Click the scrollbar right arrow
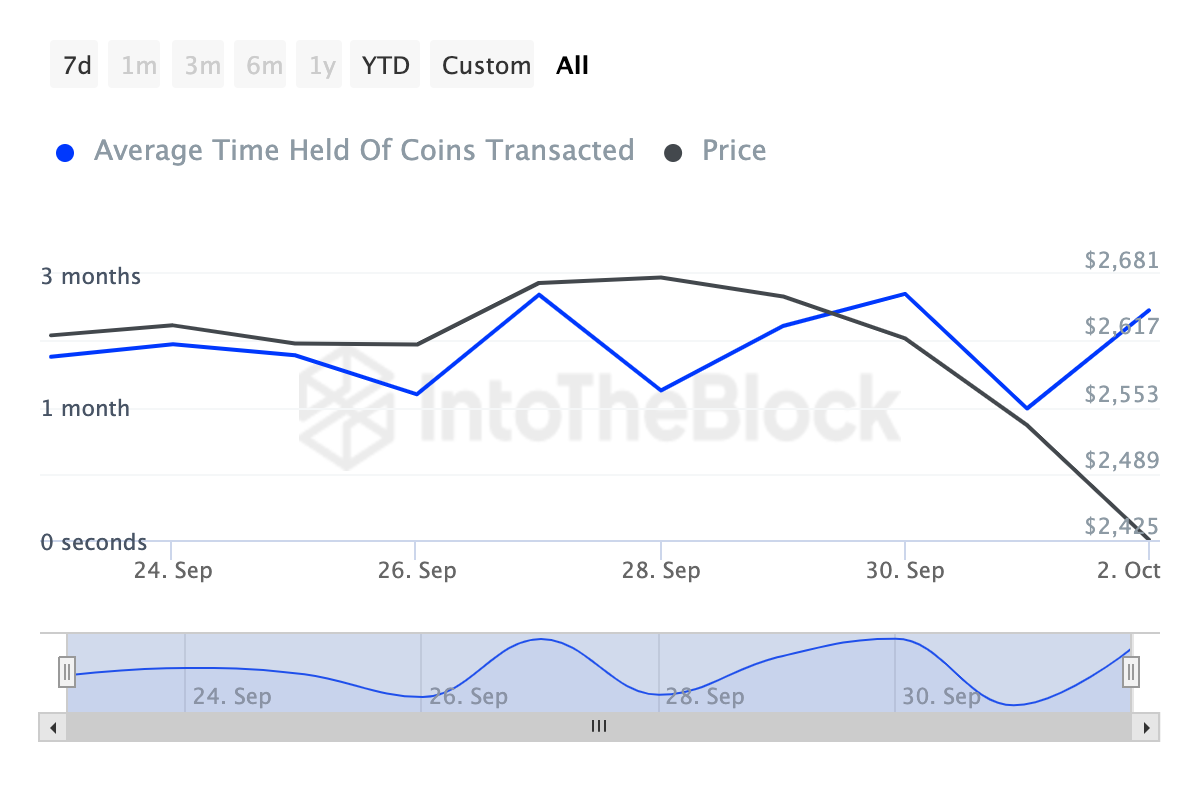 1146,727
